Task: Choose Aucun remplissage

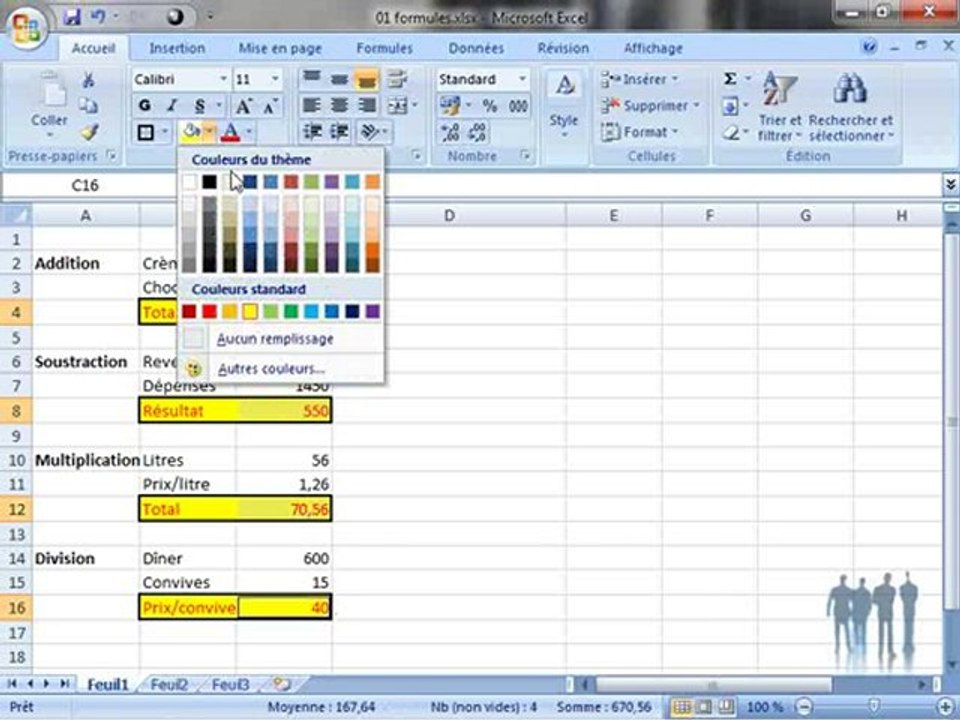Action: (280, 339)
